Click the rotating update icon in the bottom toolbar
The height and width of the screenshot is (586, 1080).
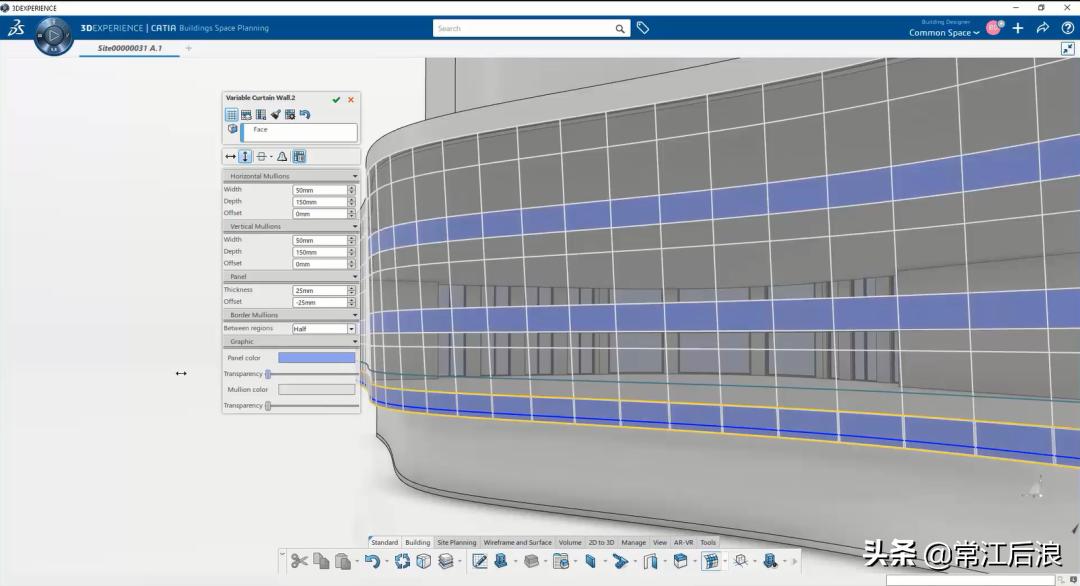coord(403,560)
